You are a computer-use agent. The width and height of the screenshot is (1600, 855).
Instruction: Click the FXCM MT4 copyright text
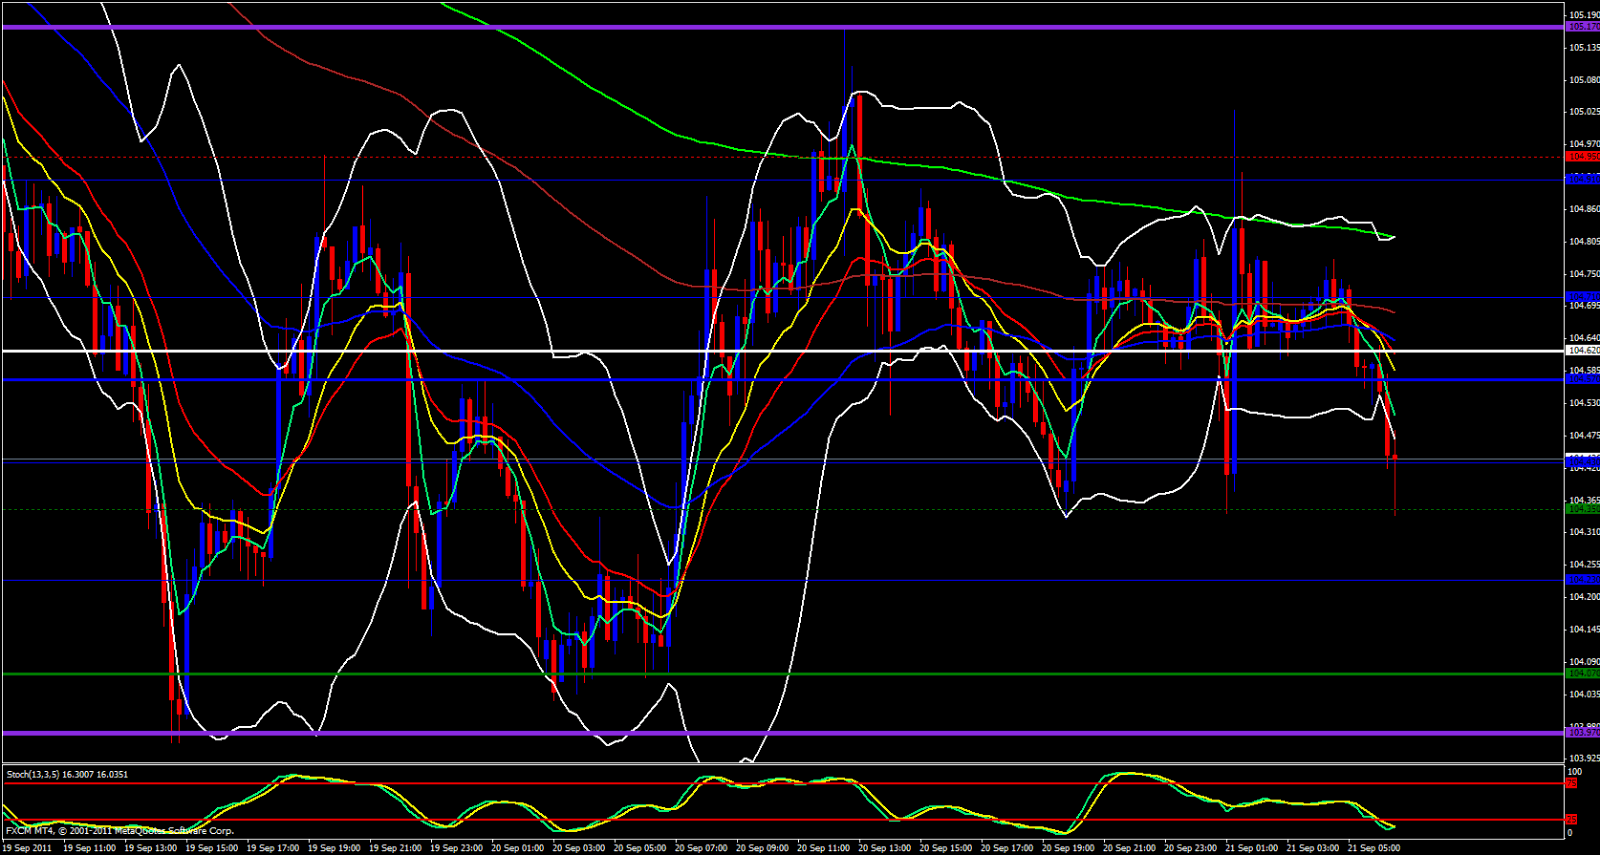120,831
